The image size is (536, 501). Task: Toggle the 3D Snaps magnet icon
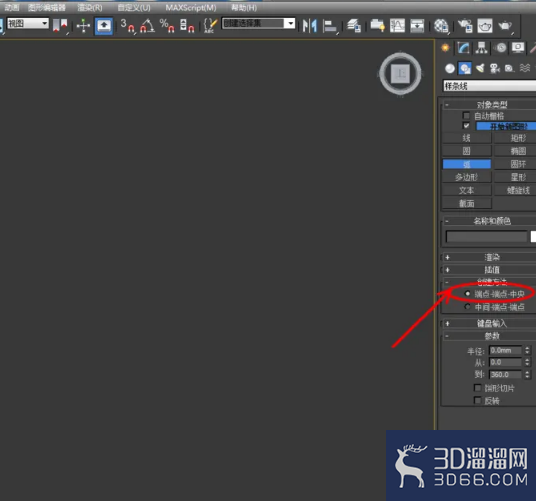(127, 26)
